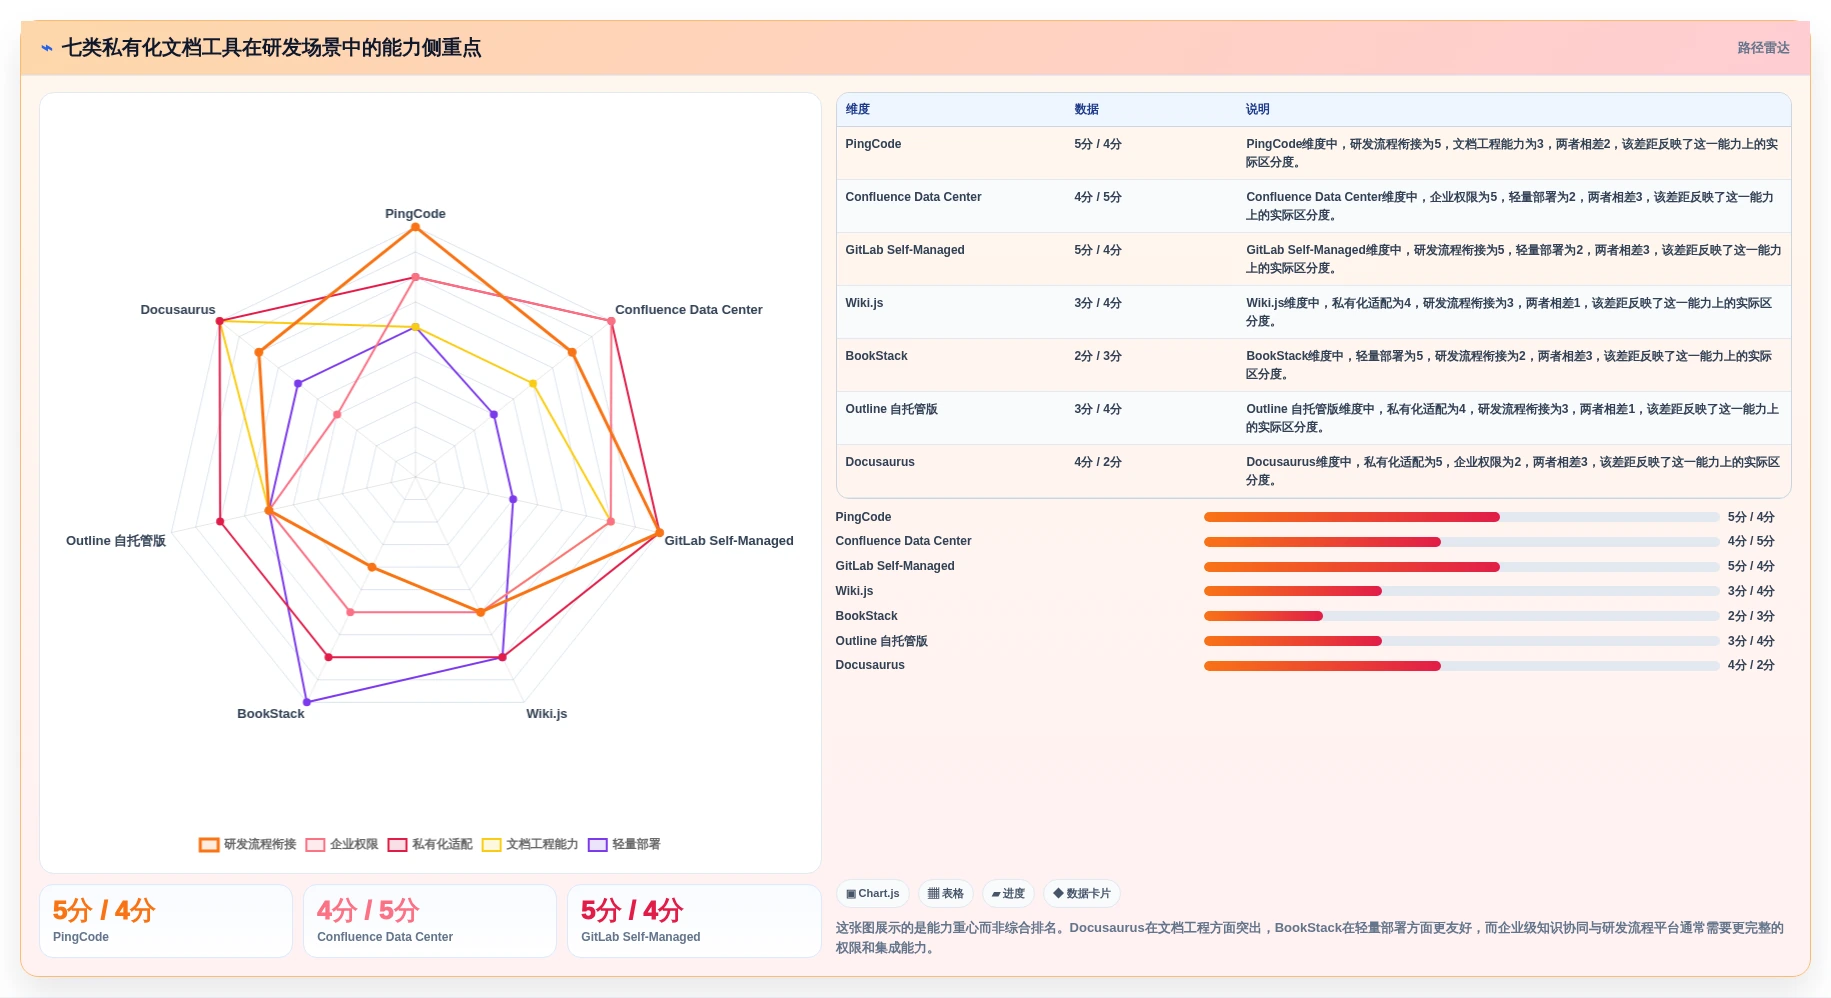Select the Outline 自托管版 table row name
1831x998 pixels.
tap(891, 409)
